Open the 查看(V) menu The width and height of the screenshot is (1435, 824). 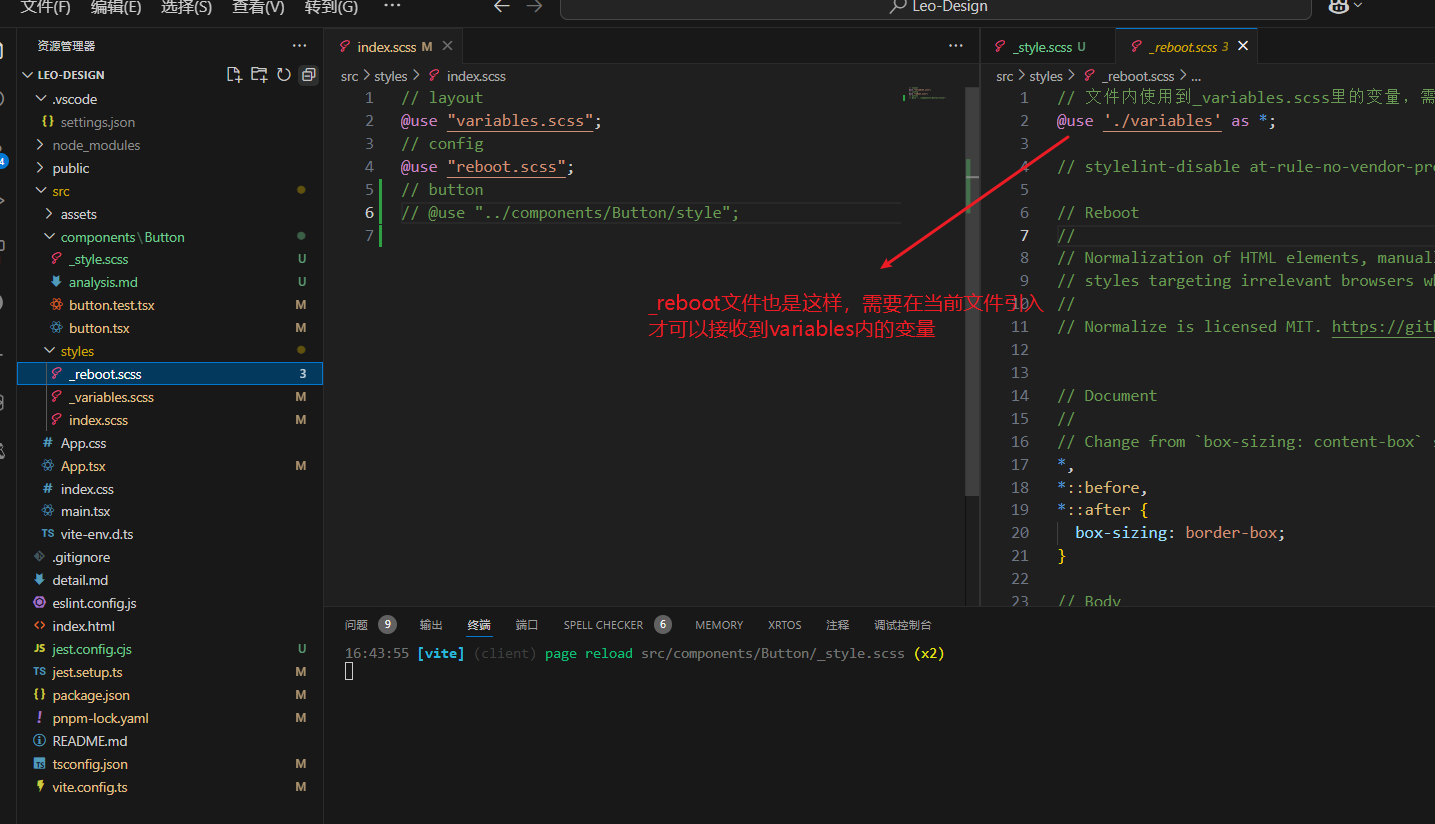[x=258, y=7]
